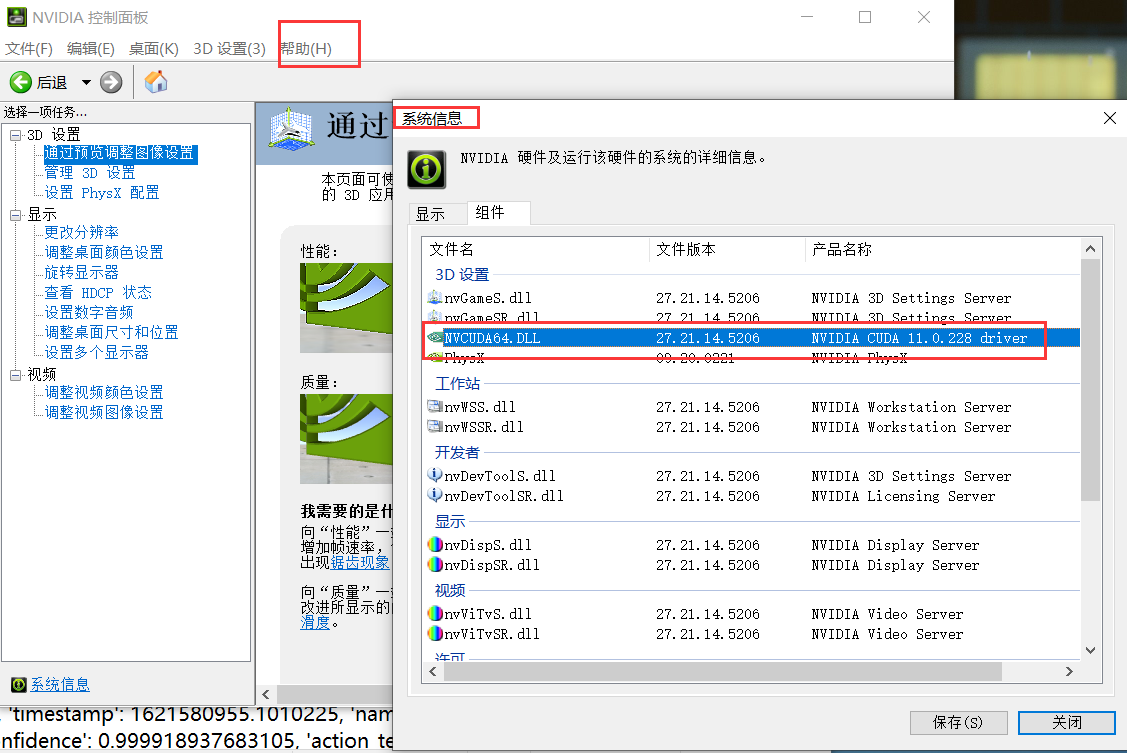Click the nvWSS.dll file icon
The image size is (1127, 753).
[x=435, y=406]
